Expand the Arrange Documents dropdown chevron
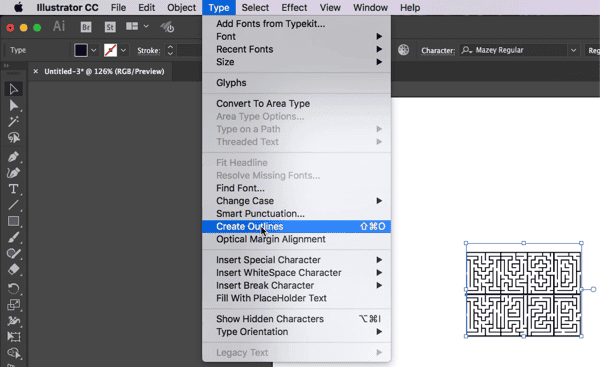600x367 pixels. coord(146,26)
